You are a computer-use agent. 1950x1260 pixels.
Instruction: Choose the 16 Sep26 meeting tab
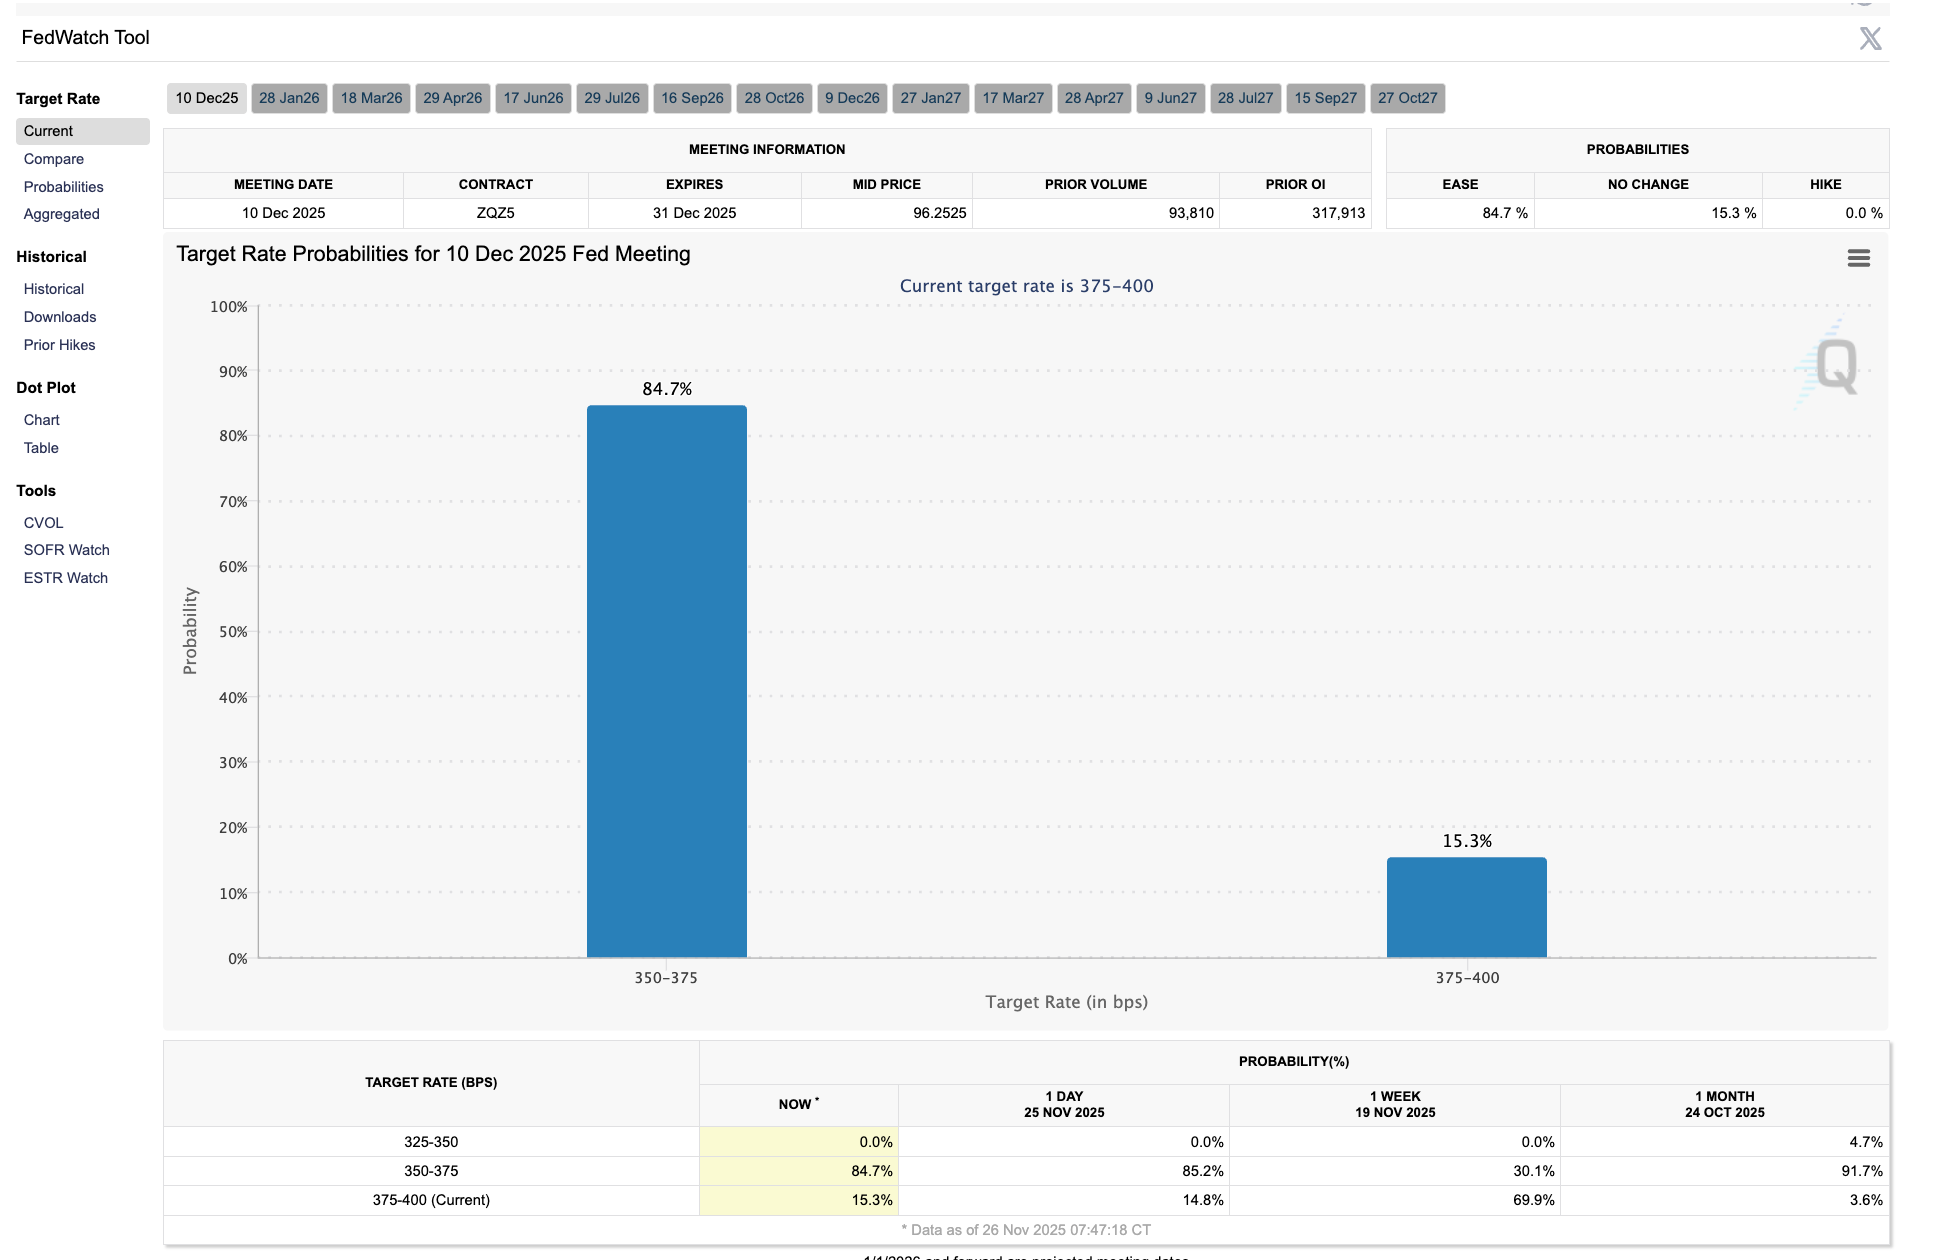692,98
